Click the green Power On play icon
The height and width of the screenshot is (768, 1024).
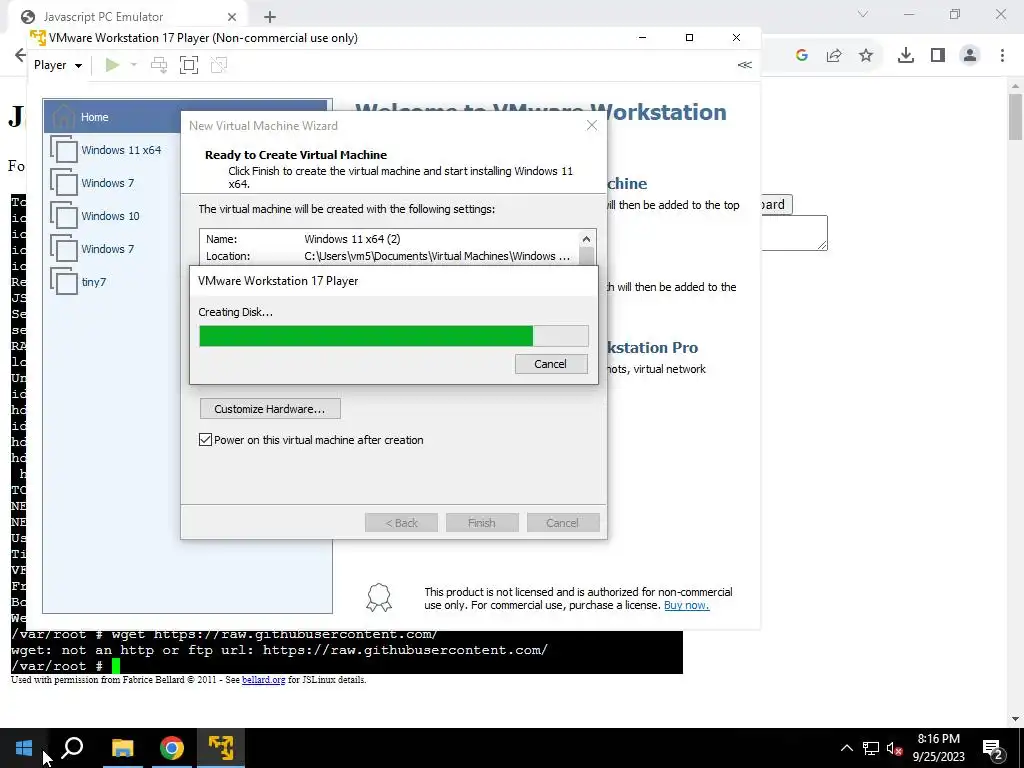point(112,65)
